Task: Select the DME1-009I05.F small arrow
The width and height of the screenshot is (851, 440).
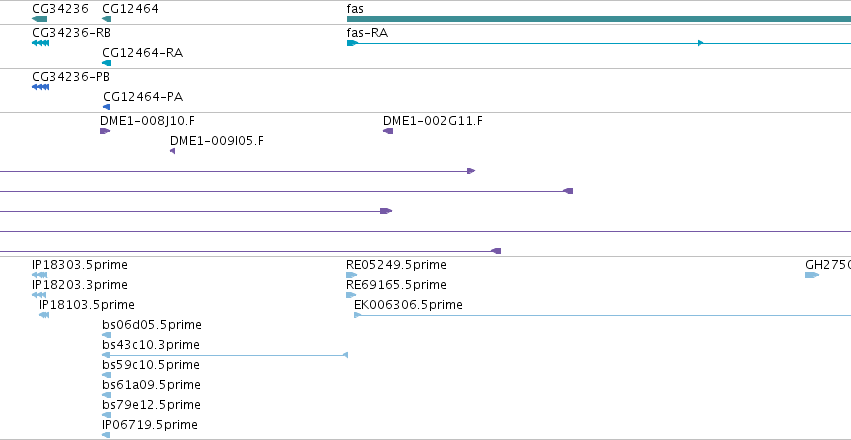Action: [x=173, y=151]
